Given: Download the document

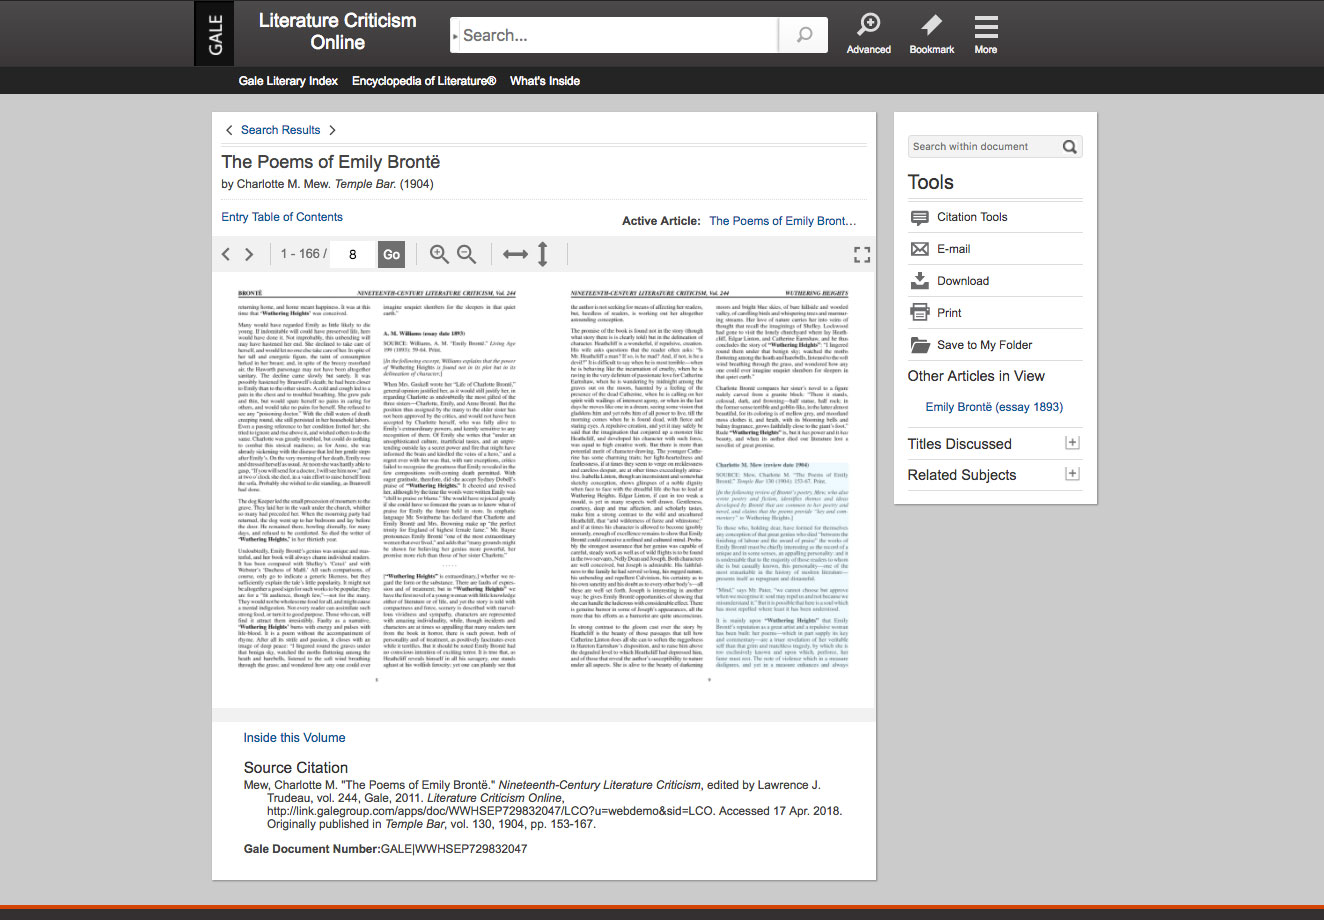Looking at the screenshot, I should pyautogui.click(x=963, y=281).
